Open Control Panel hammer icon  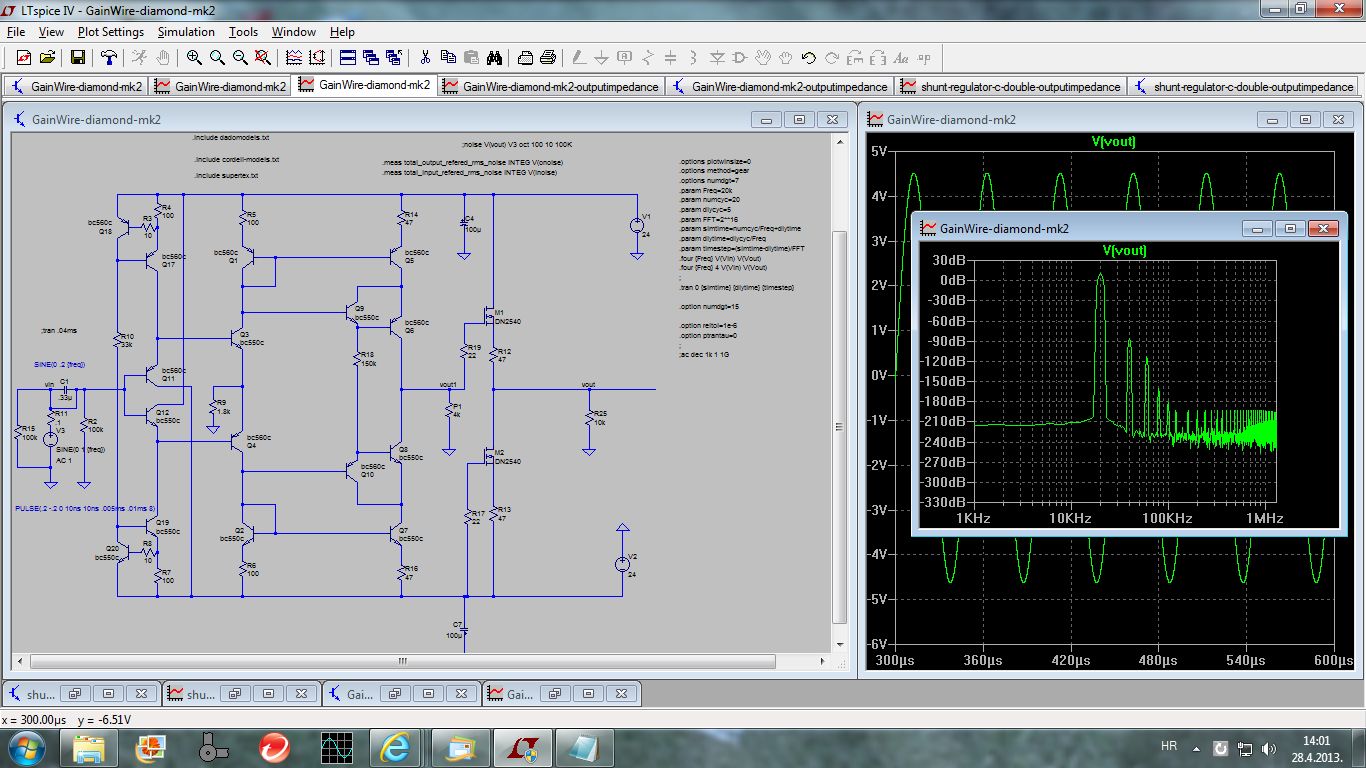[x=110, y=58]
